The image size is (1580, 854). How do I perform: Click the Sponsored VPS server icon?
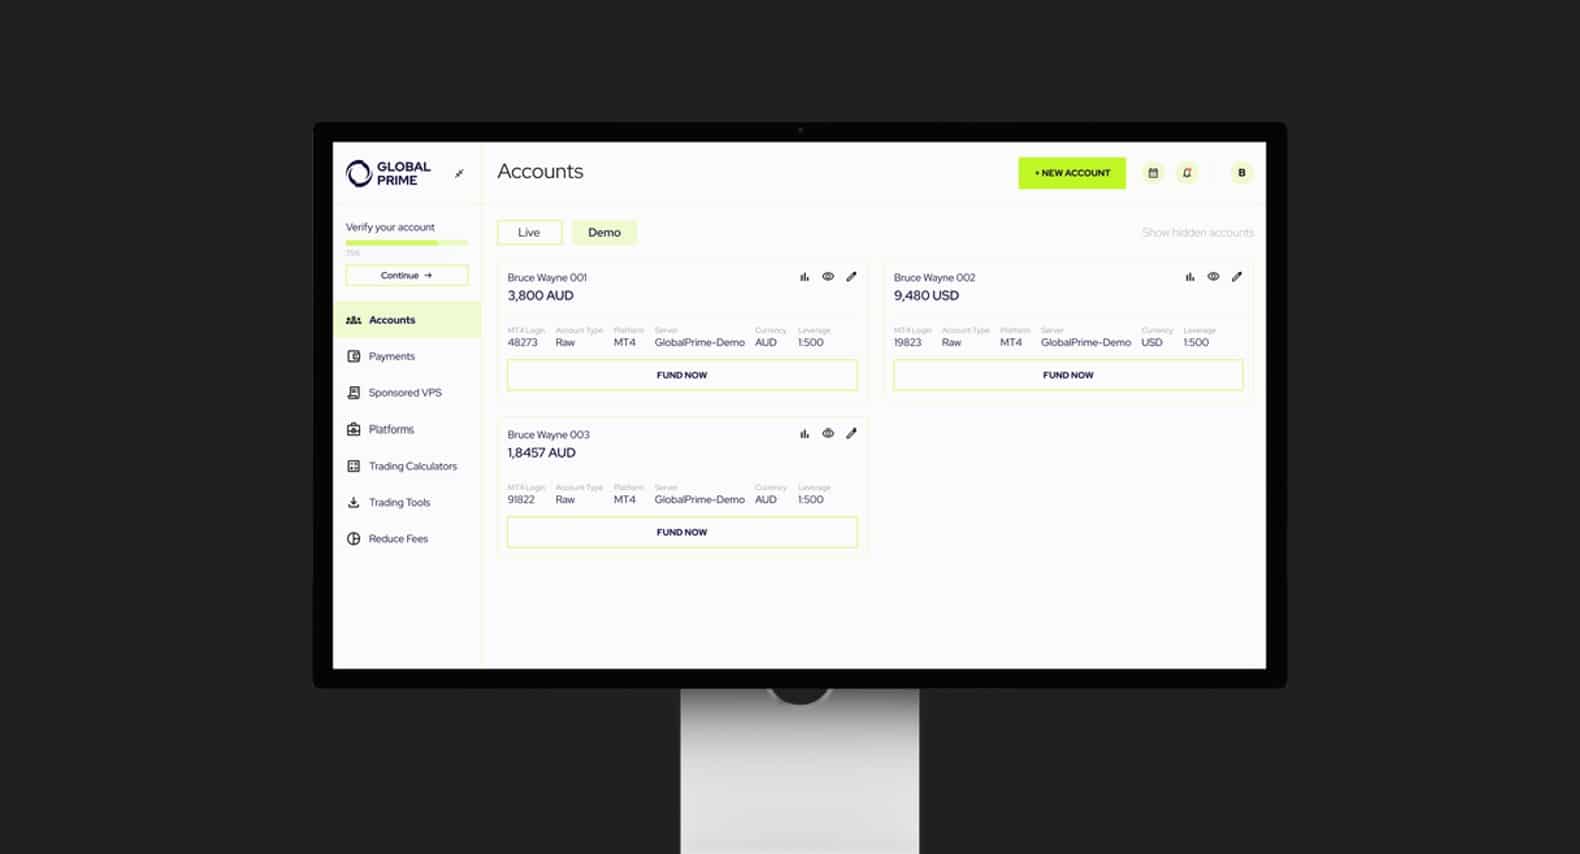[353, 393]
